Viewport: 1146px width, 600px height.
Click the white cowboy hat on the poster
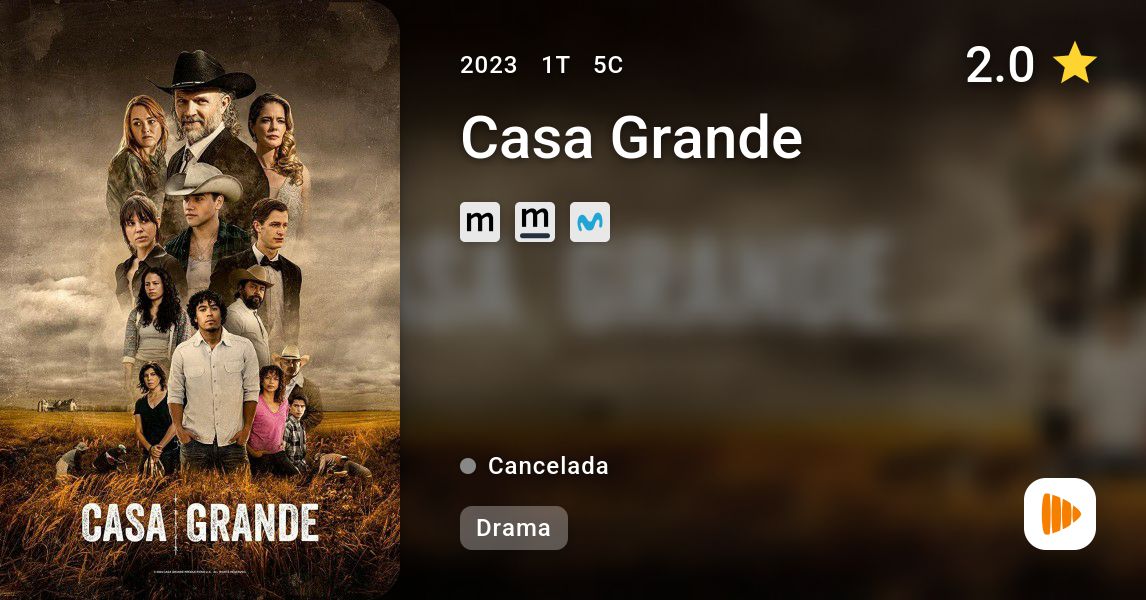point(202,182)
